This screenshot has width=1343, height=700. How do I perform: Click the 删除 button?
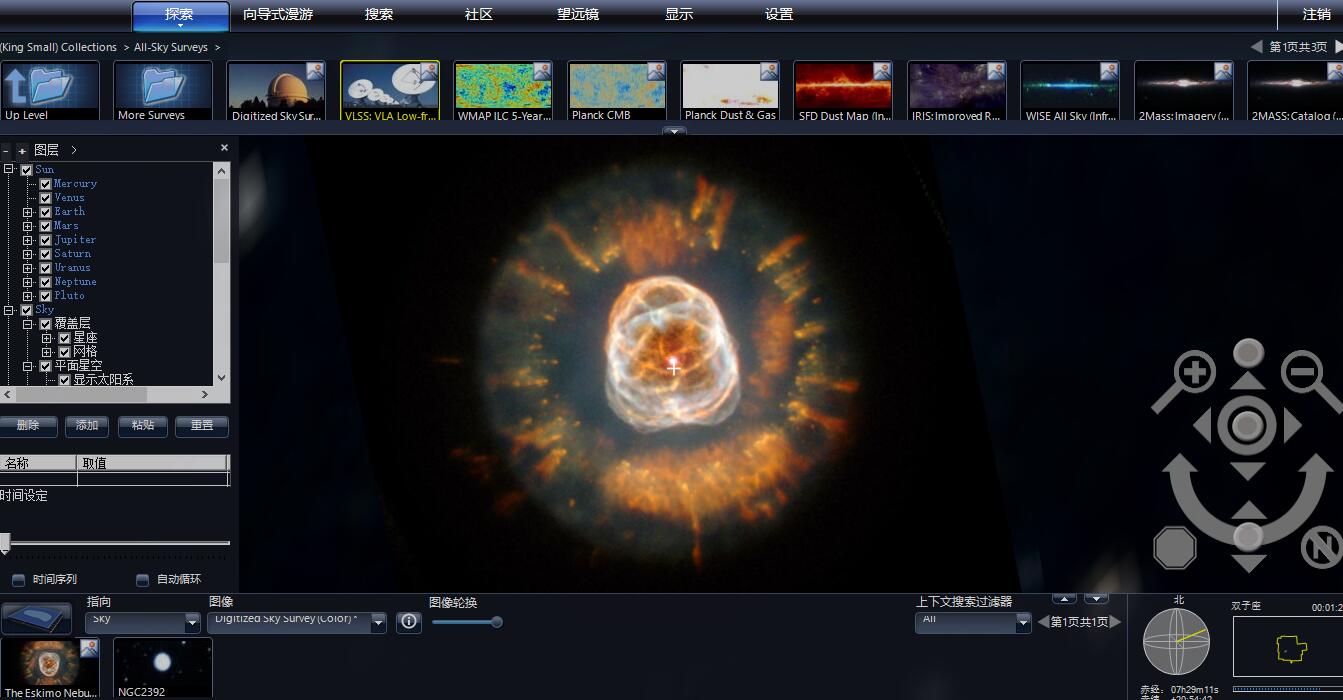pos(28,426)
